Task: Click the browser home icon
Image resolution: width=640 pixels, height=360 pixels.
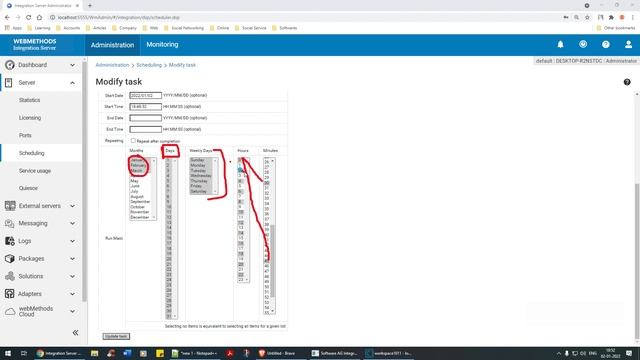Action: 39,18
